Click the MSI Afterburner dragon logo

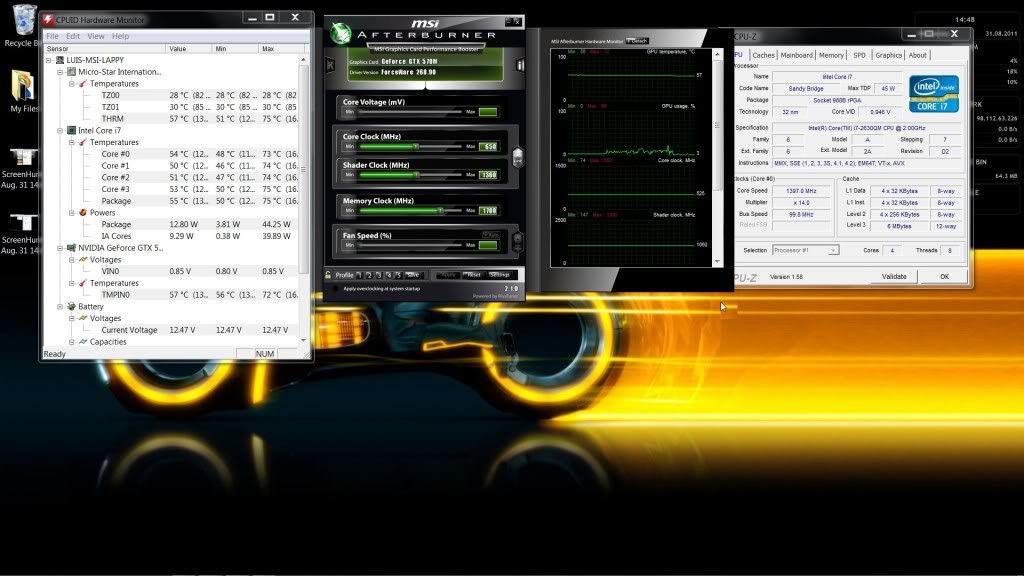point(340,33)
